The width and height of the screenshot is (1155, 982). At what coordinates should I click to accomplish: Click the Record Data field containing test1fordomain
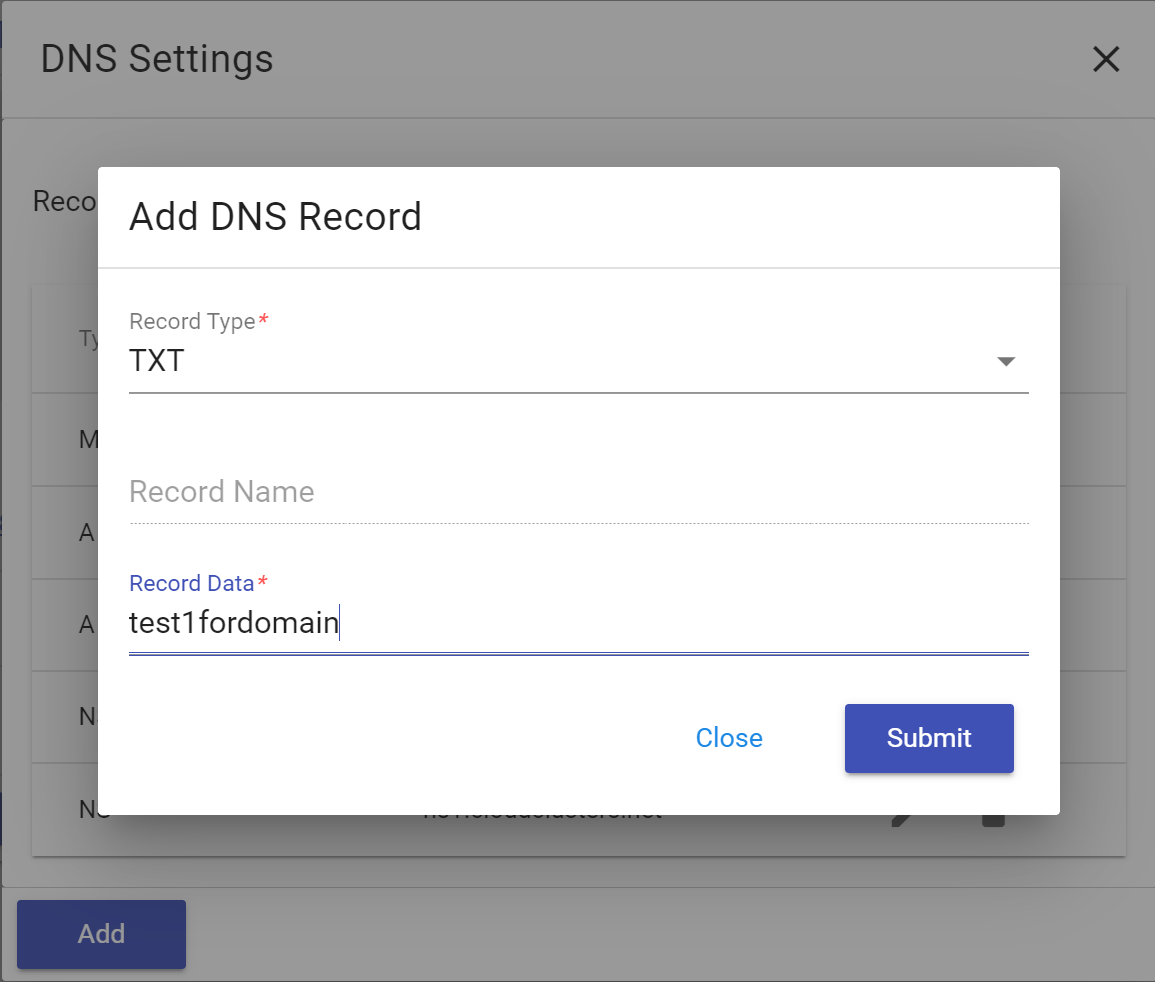[x=578, y=624]
